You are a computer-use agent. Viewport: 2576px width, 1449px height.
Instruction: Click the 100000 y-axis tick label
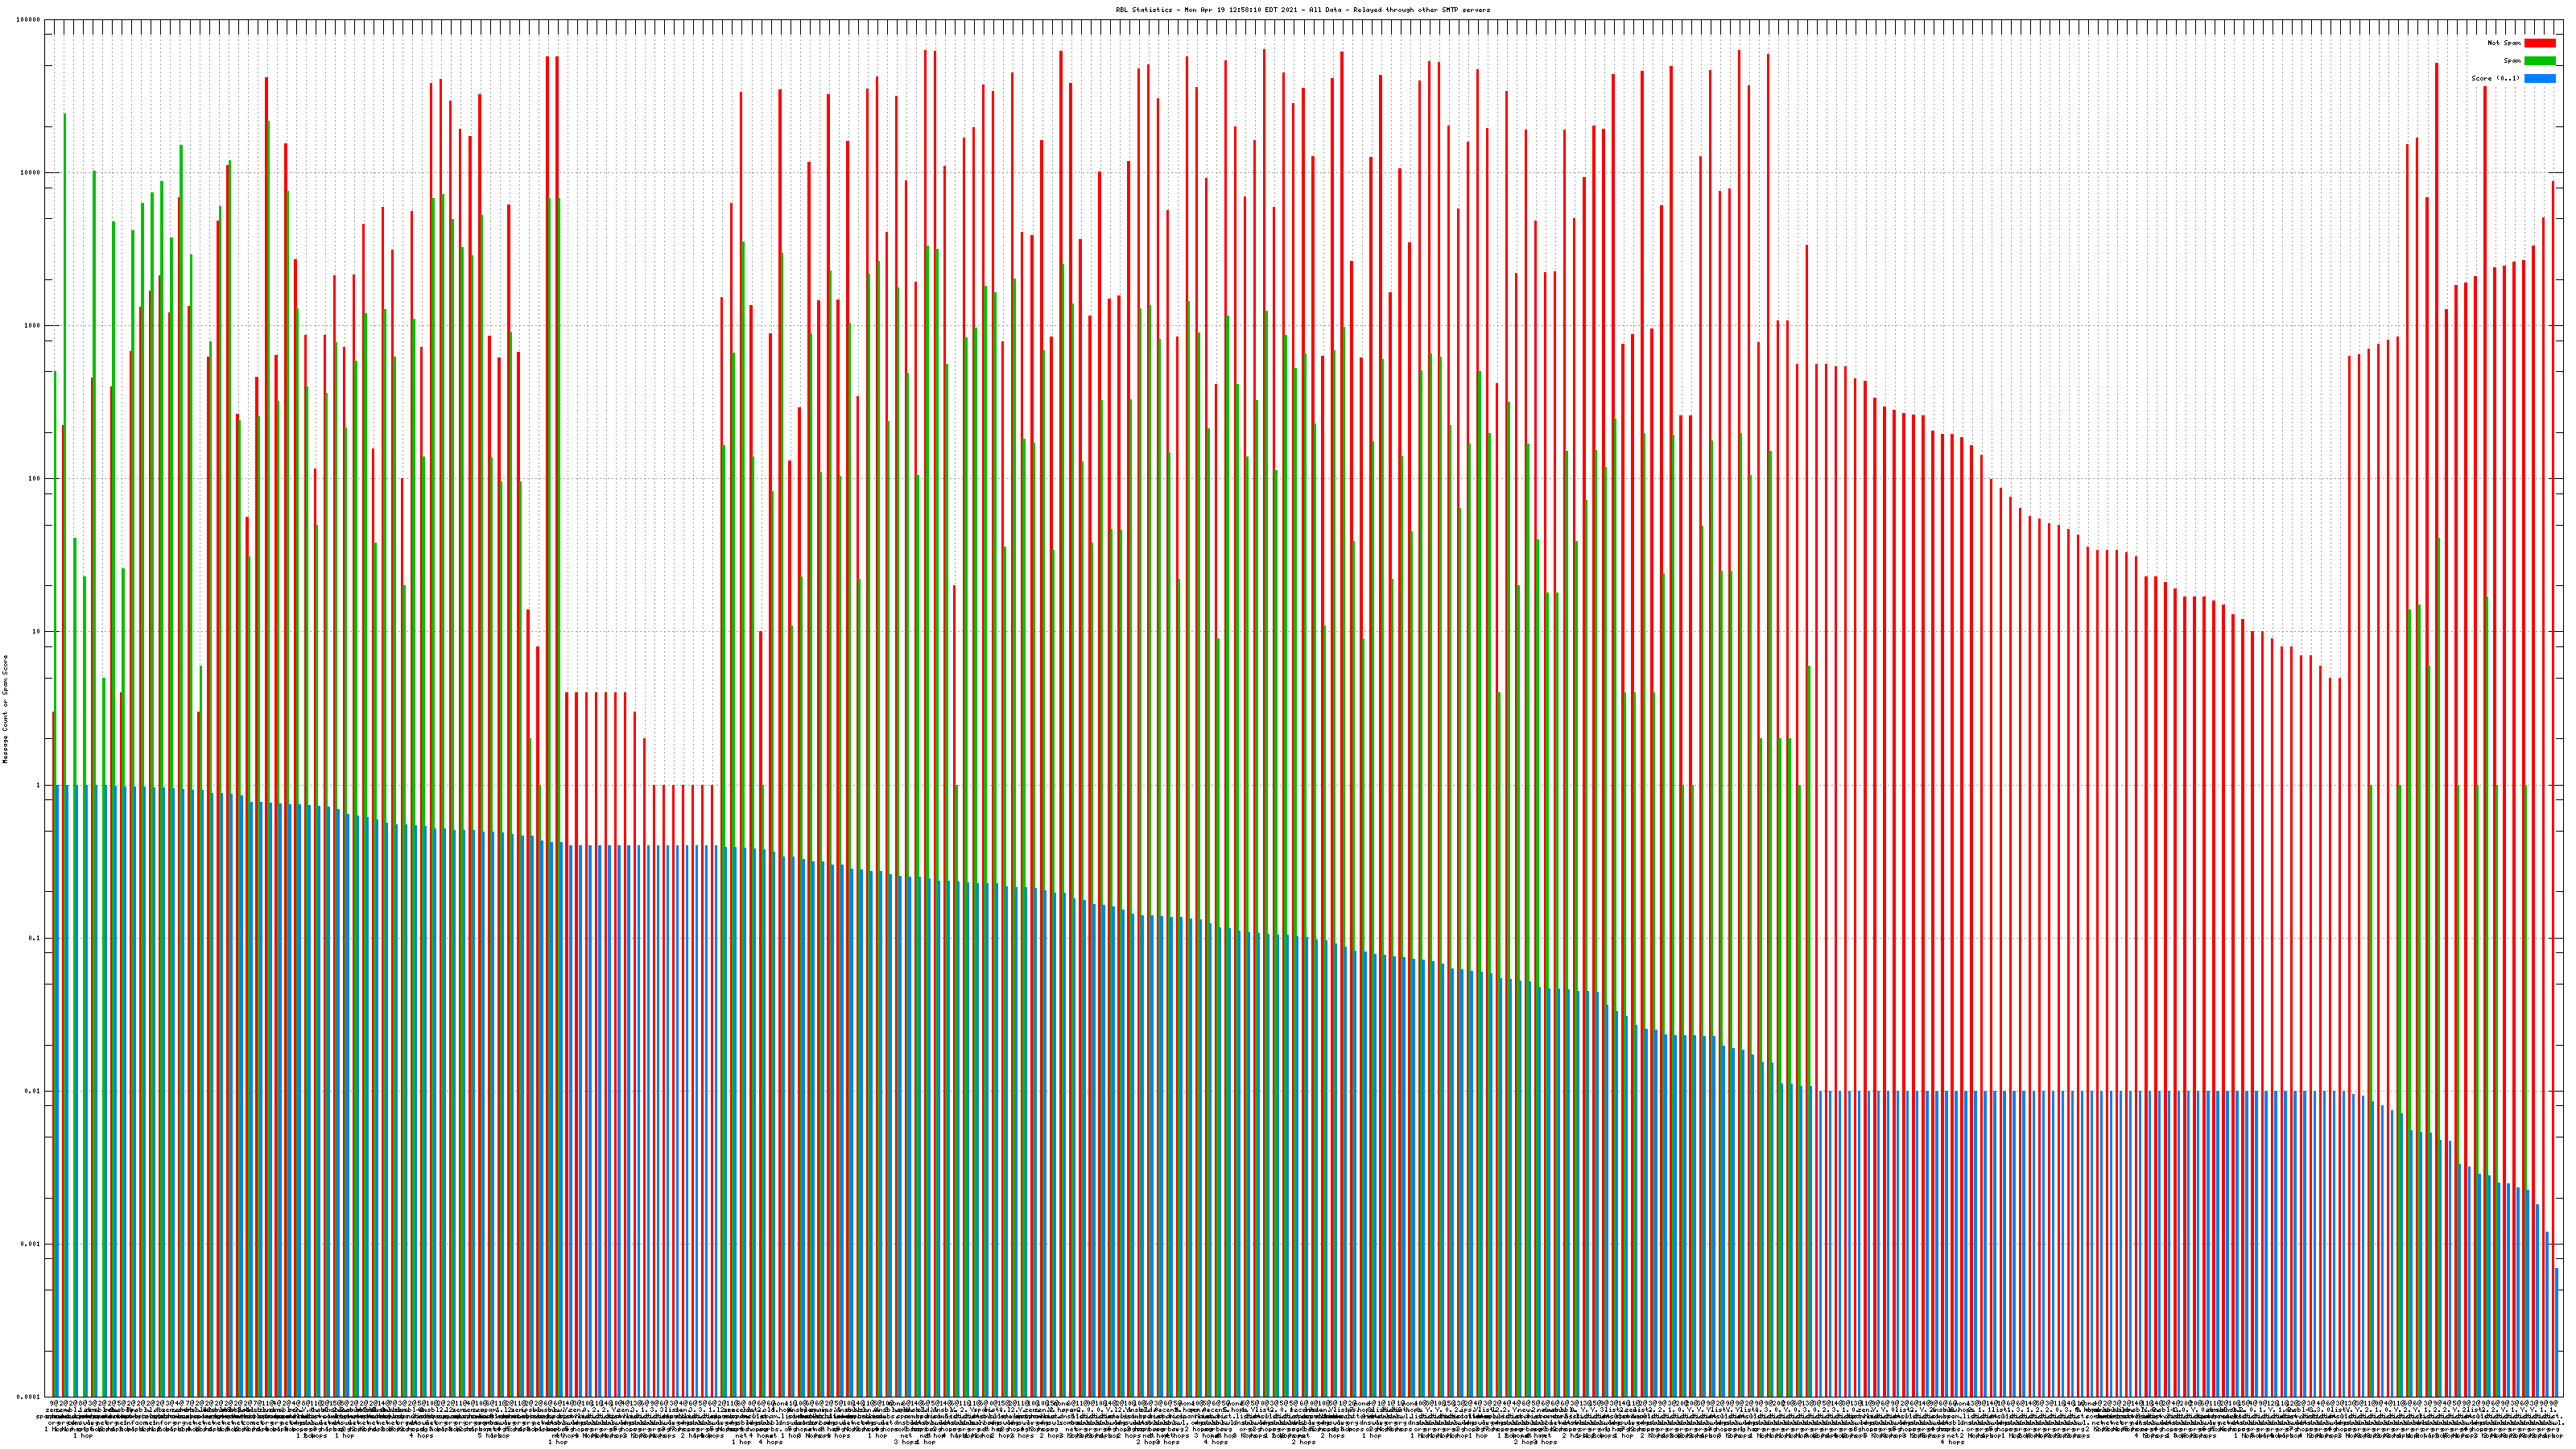pos(29,20)
